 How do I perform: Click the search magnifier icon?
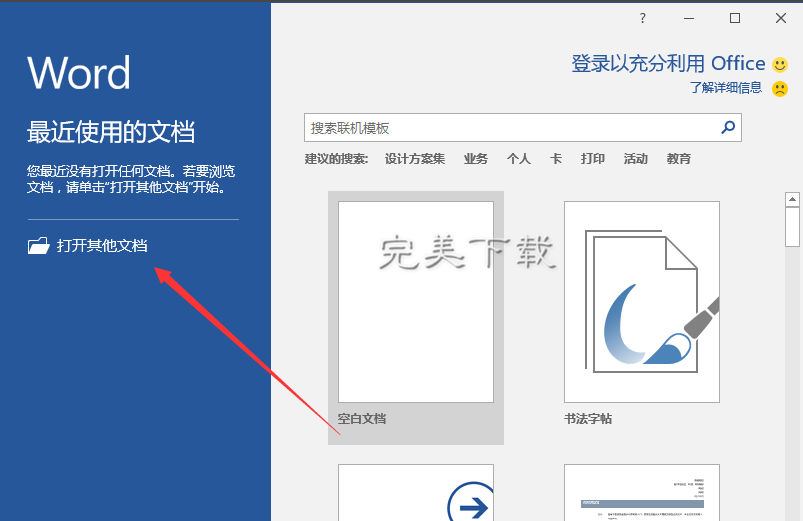pyautogui.click(x=728, y=127)
